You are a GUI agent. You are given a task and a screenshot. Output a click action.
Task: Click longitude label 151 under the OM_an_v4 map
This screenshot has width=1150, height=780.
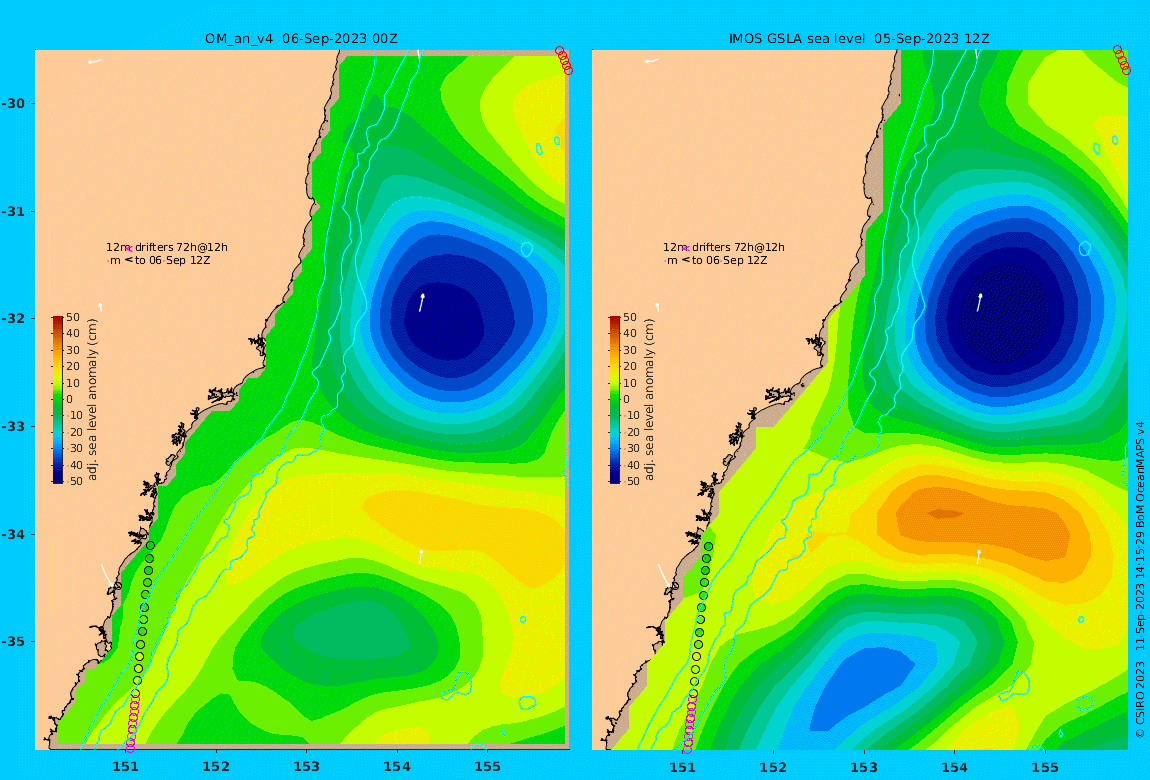[125, 767]
